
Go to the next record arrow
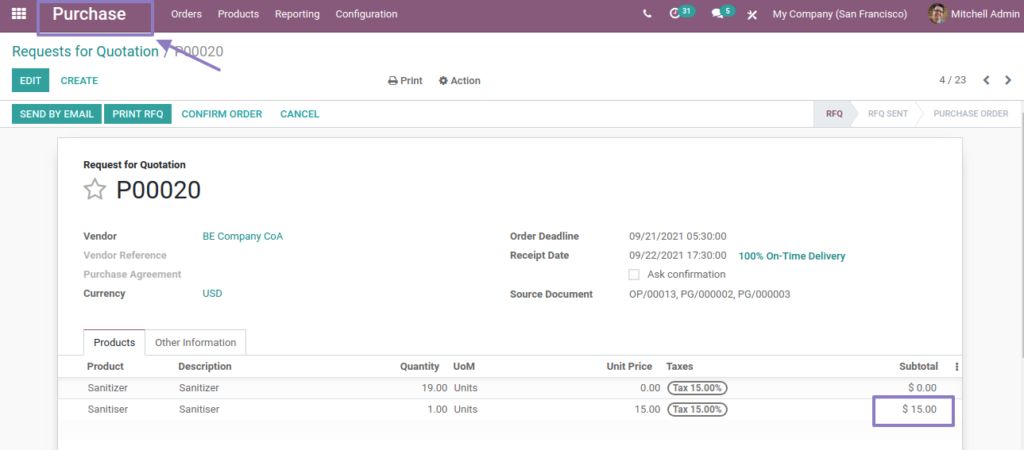click(1008, 80)
